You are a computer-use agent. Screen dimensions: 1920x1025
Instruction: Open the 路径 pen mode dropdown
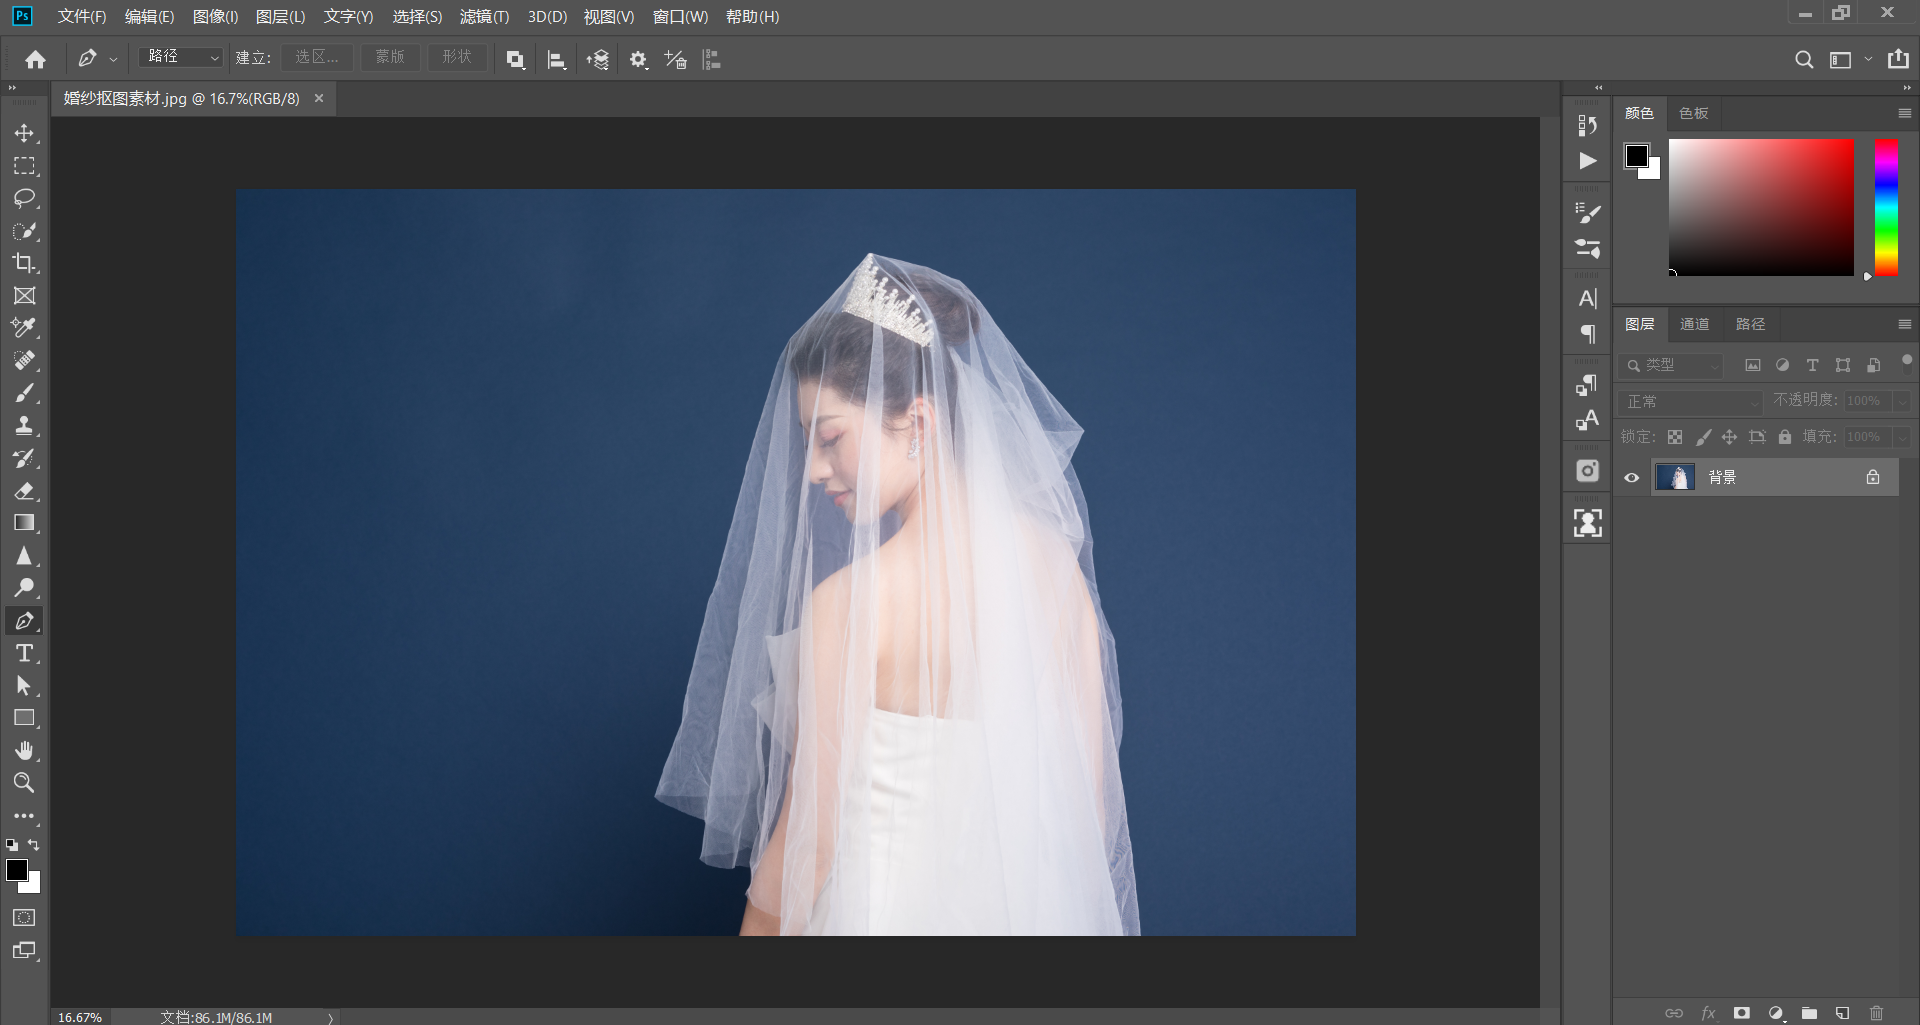coord(181,58)
